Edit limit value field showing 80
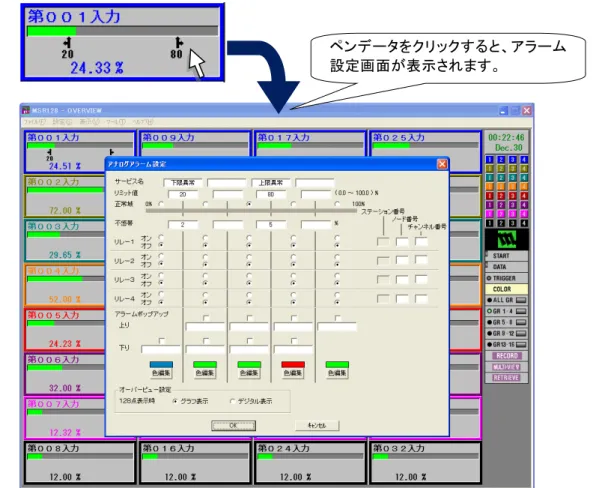 click(271, 194)
